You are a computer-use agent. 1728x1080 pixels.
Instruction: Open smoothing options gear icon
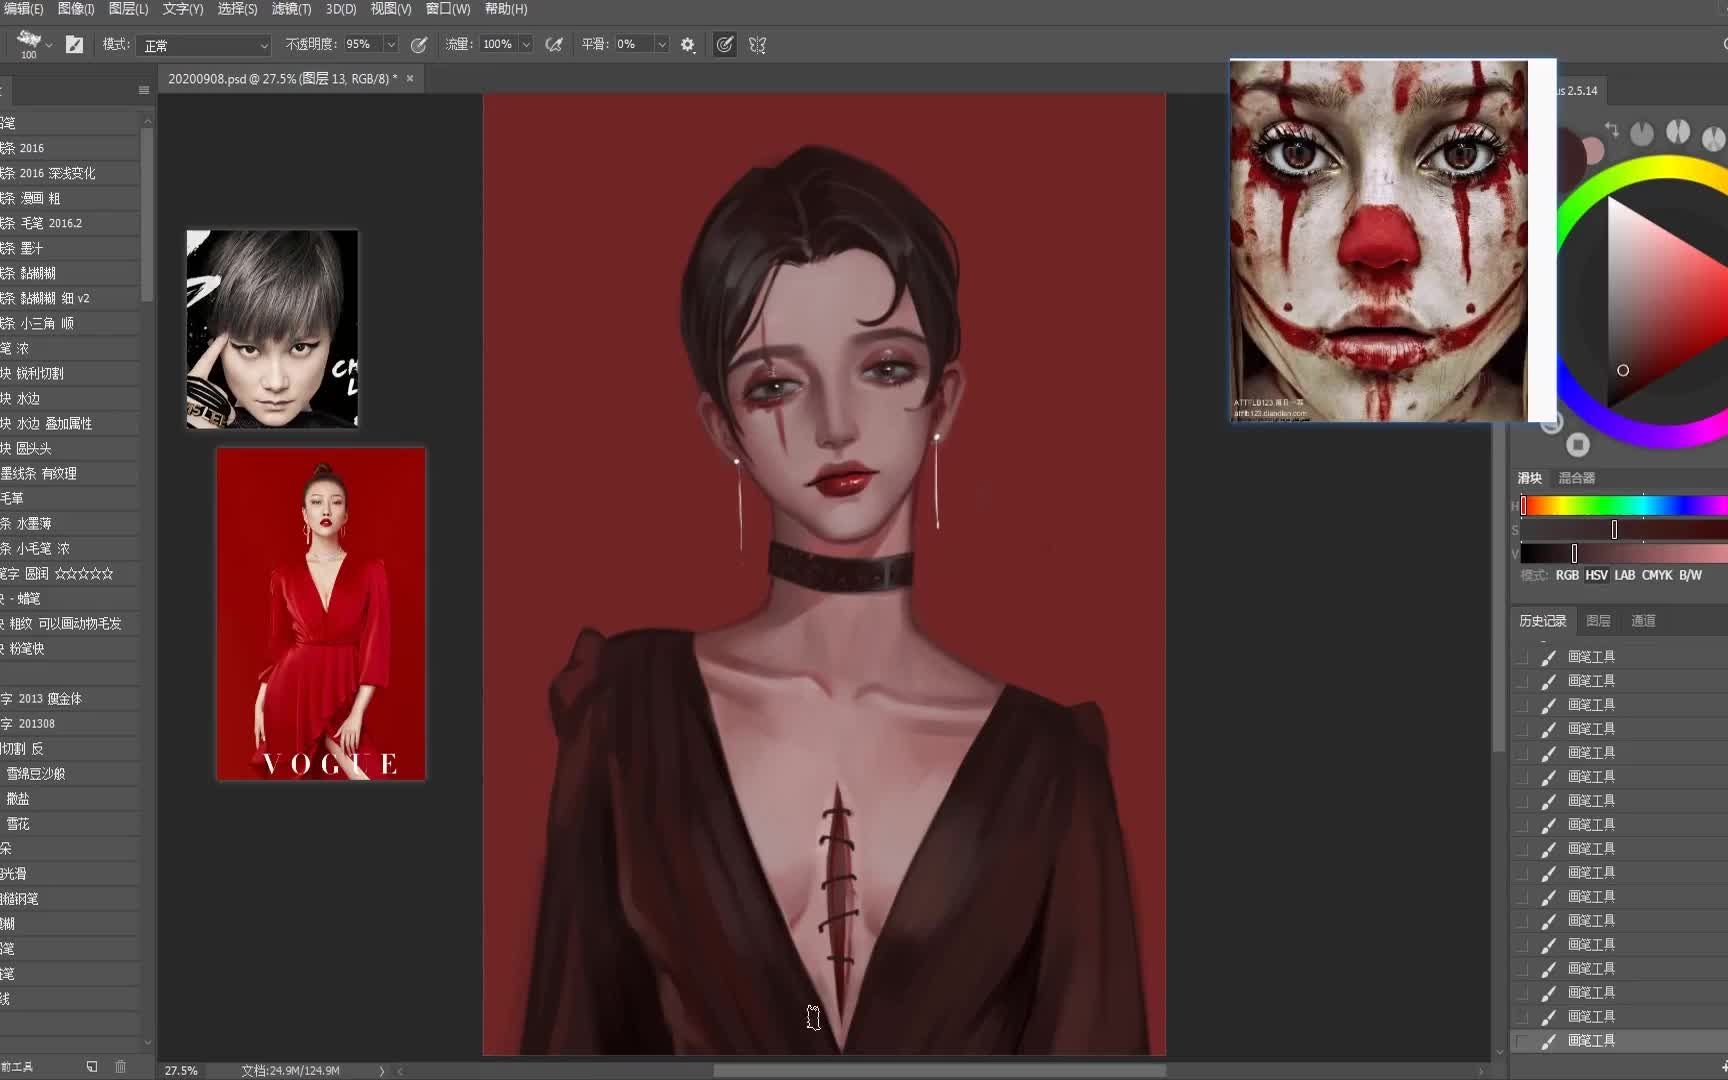pos(688,44)
